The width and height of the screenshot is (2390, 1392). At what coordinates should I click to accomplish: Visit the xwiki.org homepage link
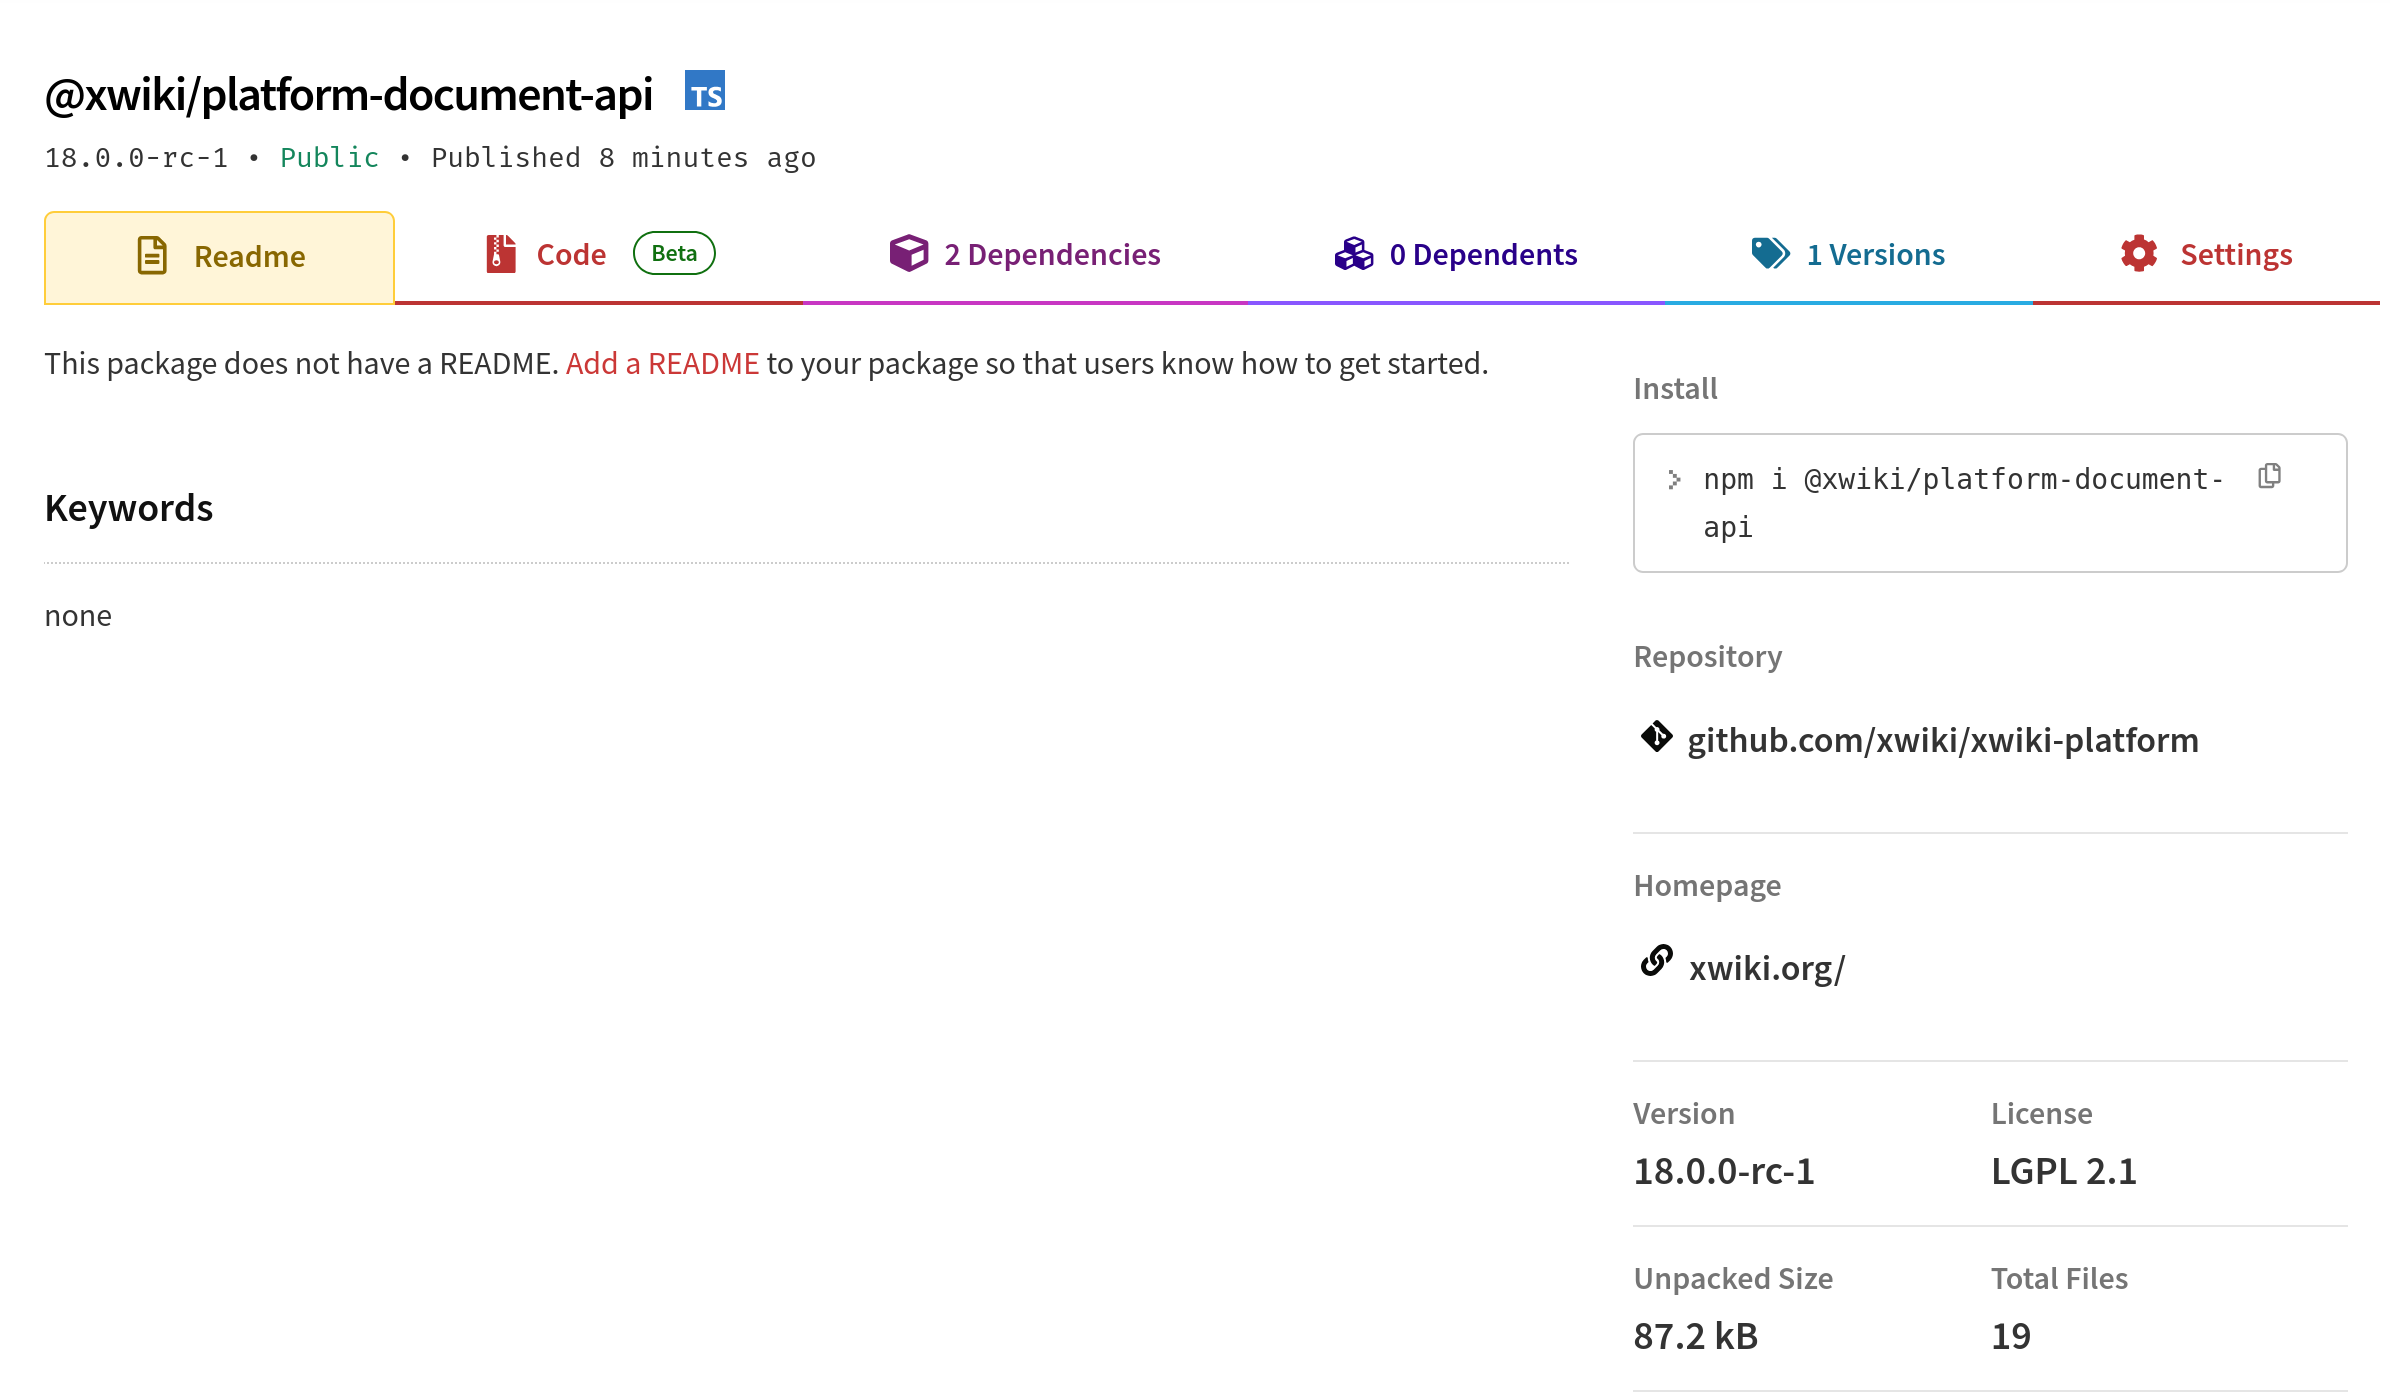pos(1767,969)
